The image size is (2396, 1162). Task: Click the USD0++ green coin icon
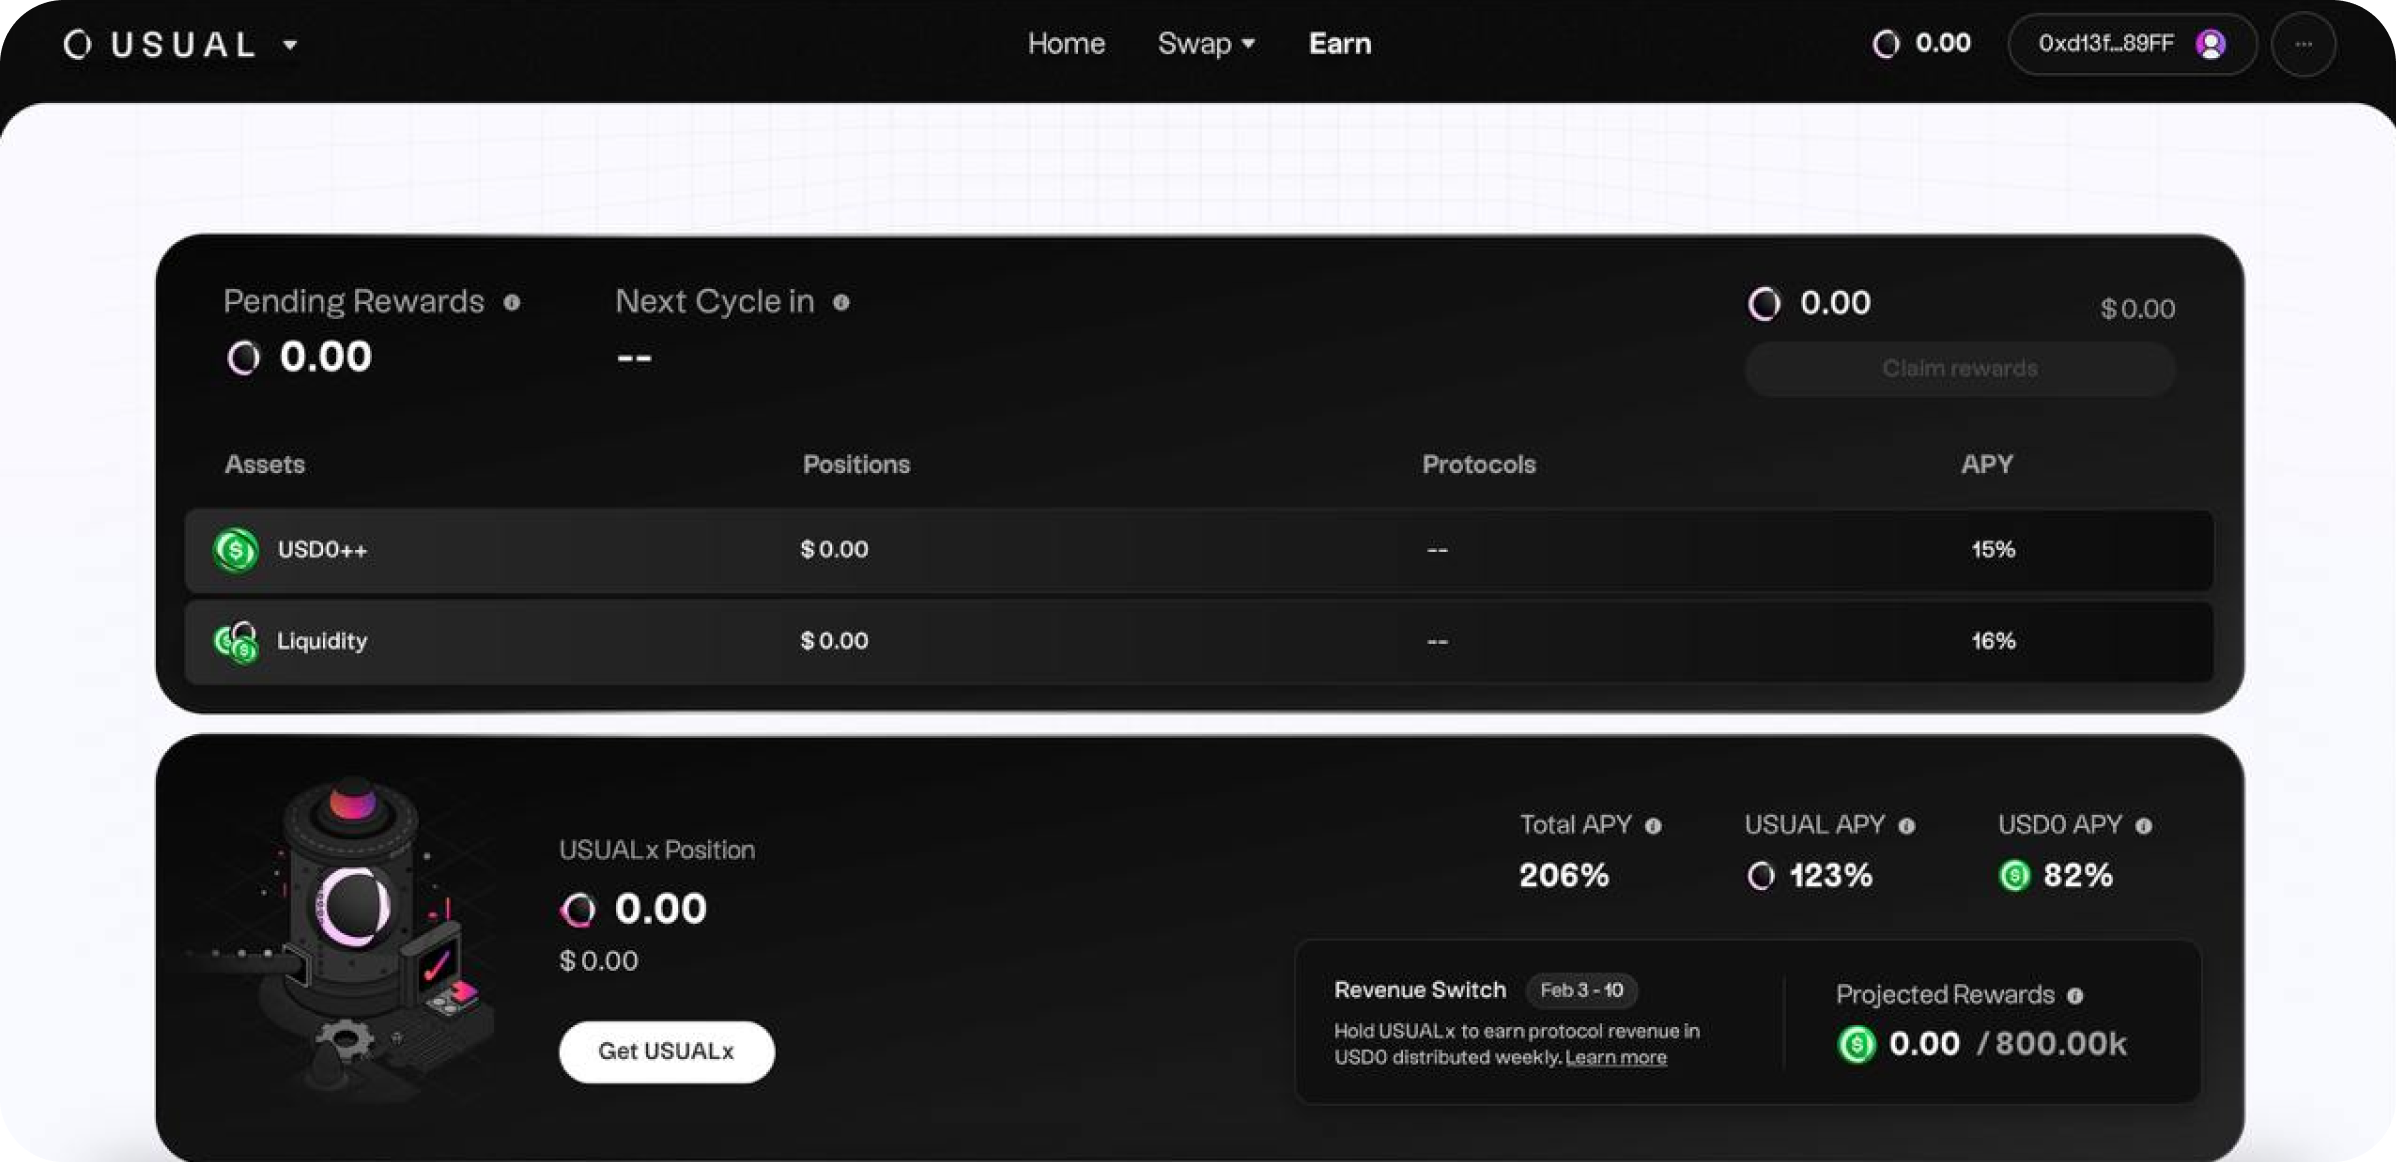pyautogui.click(x=236, y=550)
